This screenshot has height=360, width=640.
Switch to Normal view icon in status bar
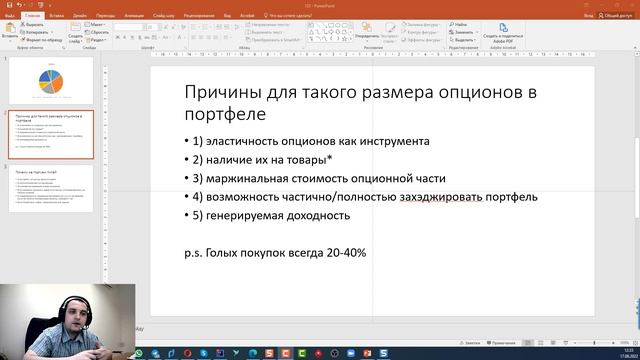tap(528, 343)
